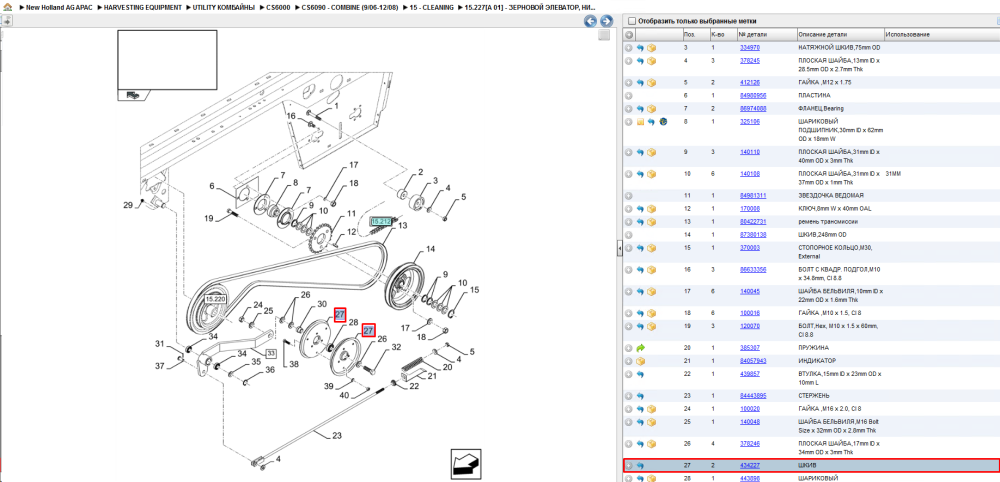The width and height of the screenshot is (1000, 482).
Task: Click 'Использование' column header
Action: (941, 34)
